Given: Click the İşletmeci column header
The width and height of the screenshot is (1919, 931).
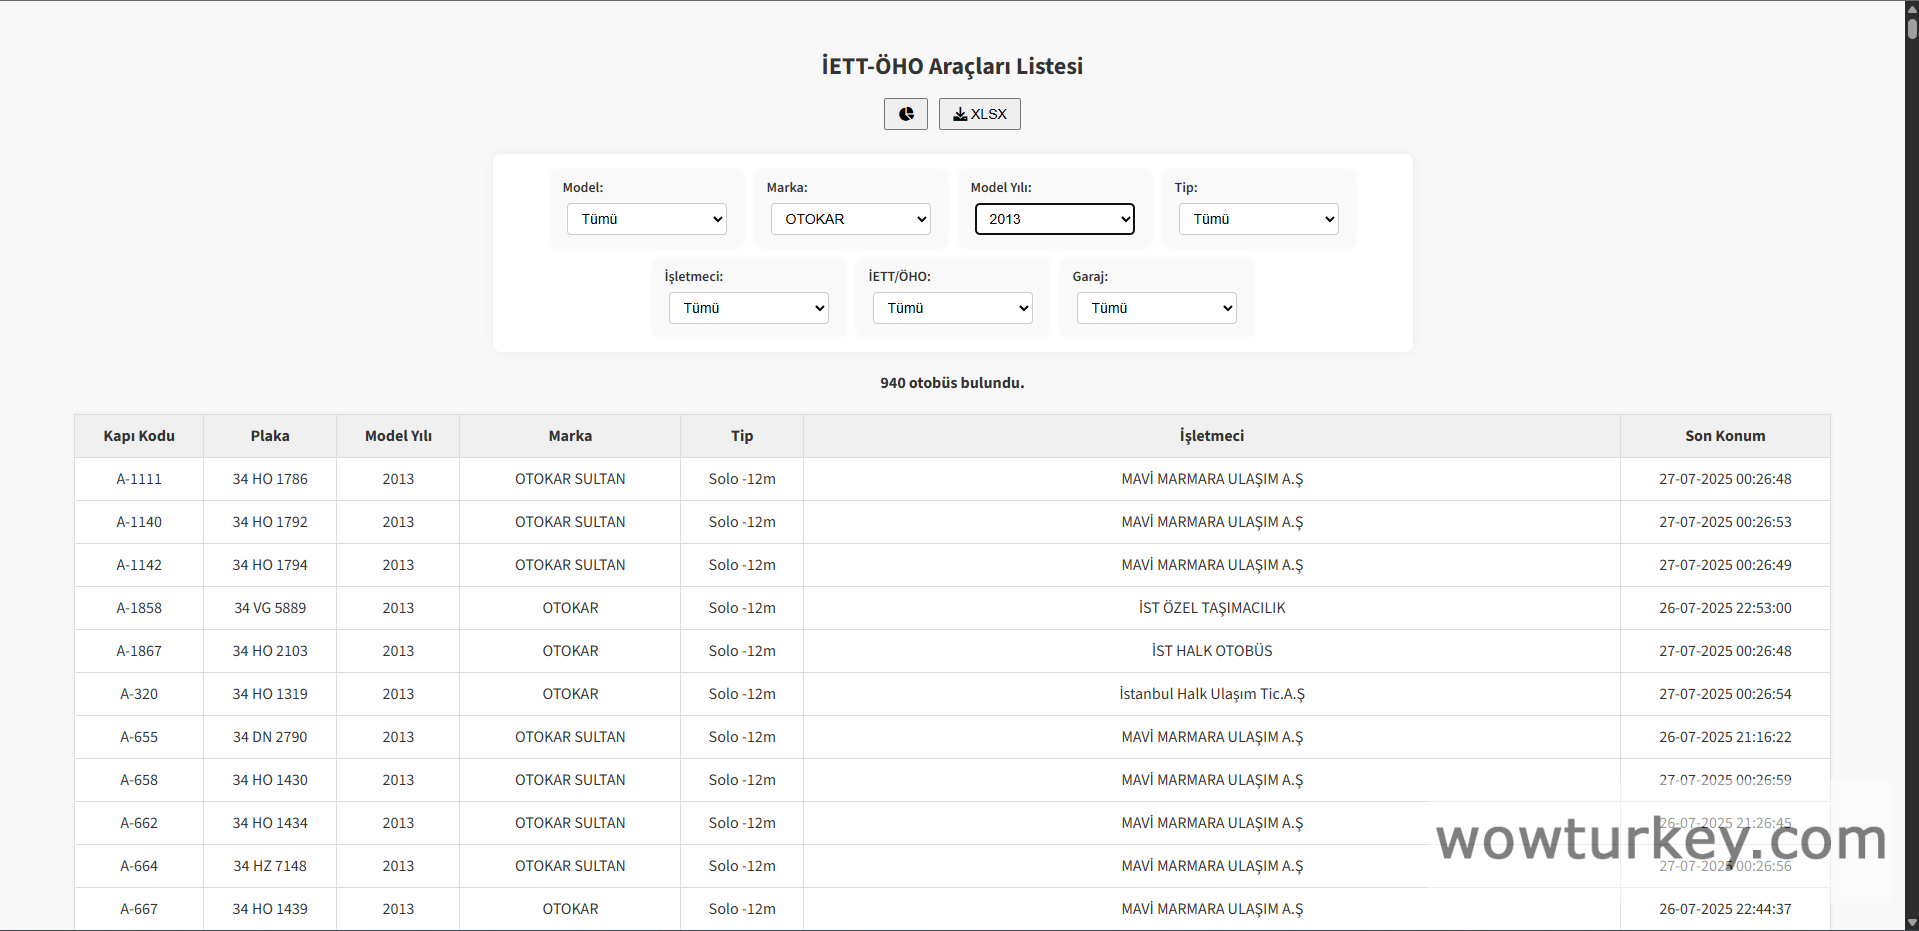Looking at the screenshot, I should [1211, 436].
